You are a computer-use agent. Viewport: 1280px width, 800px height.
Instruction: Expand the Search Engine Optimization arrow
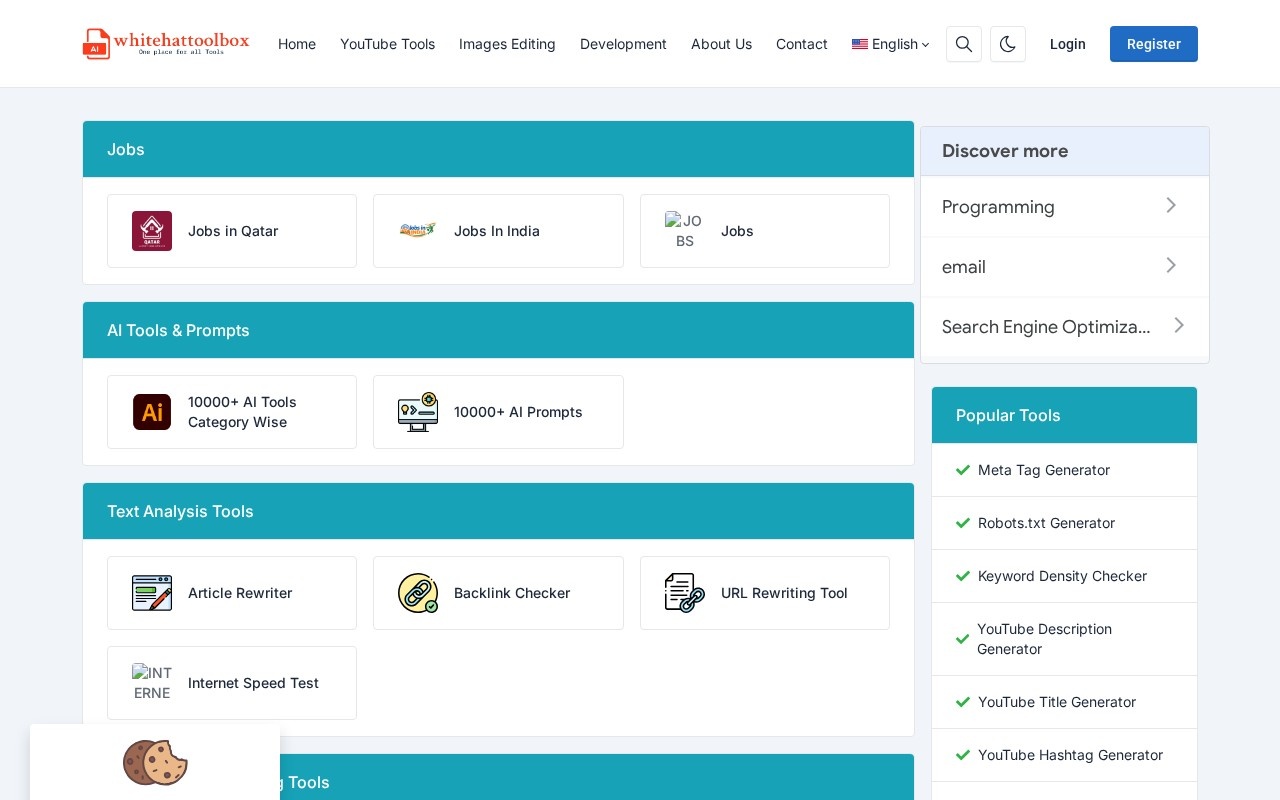click(x=1179, y=325)
